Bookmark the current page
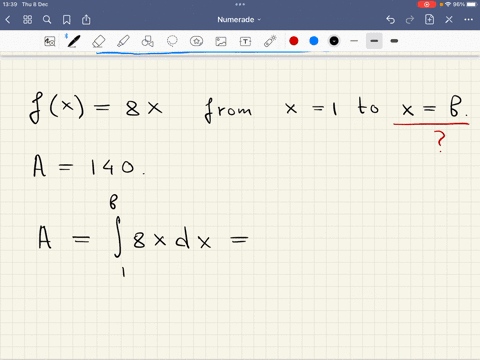This screenshot has width=480, height=360. tap(67, 20)
